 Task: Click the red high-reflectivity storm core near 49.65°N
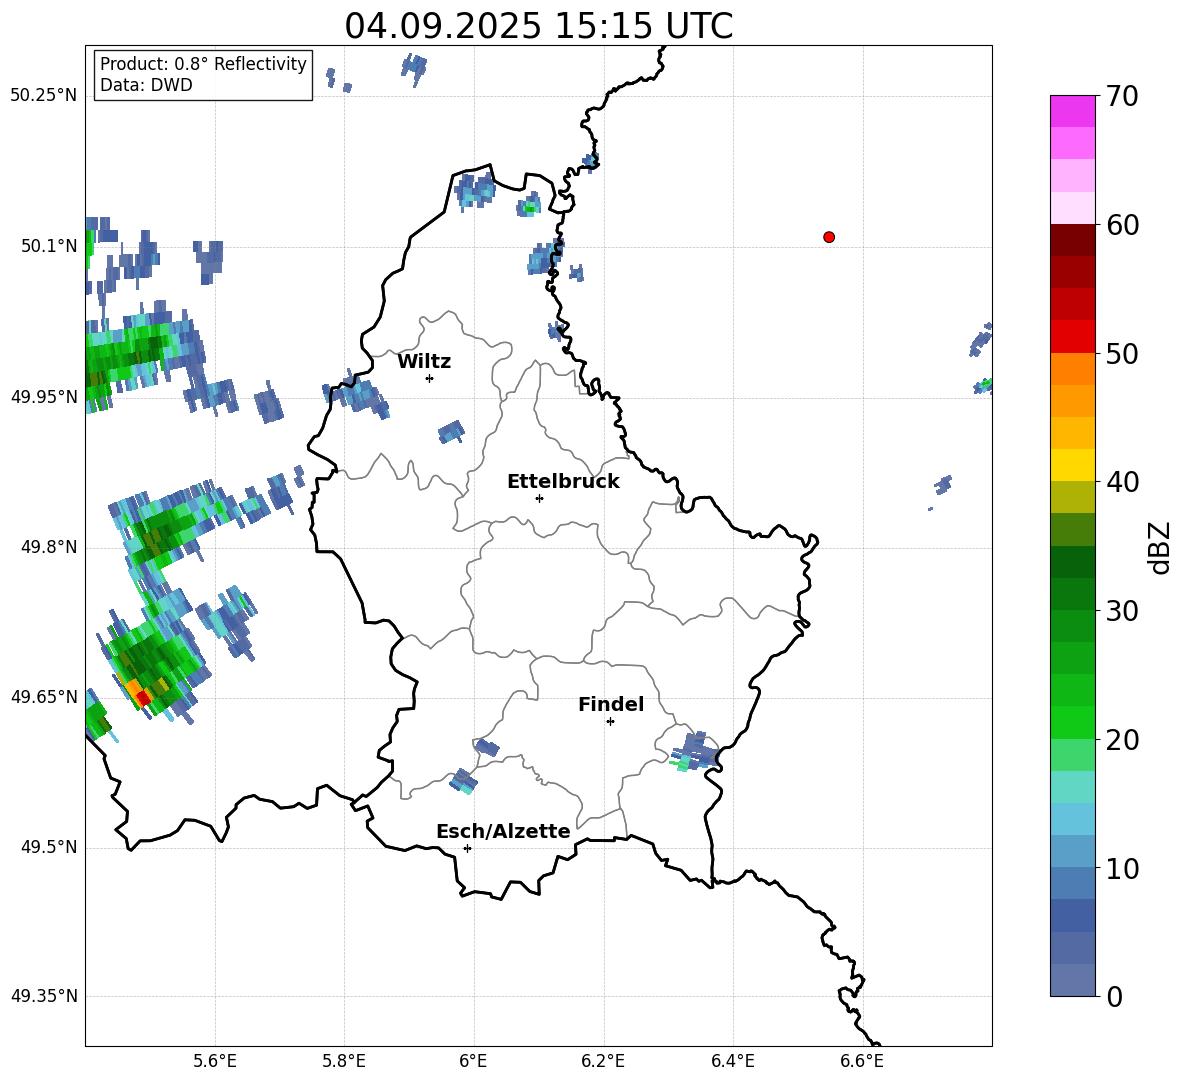[143, 698]
